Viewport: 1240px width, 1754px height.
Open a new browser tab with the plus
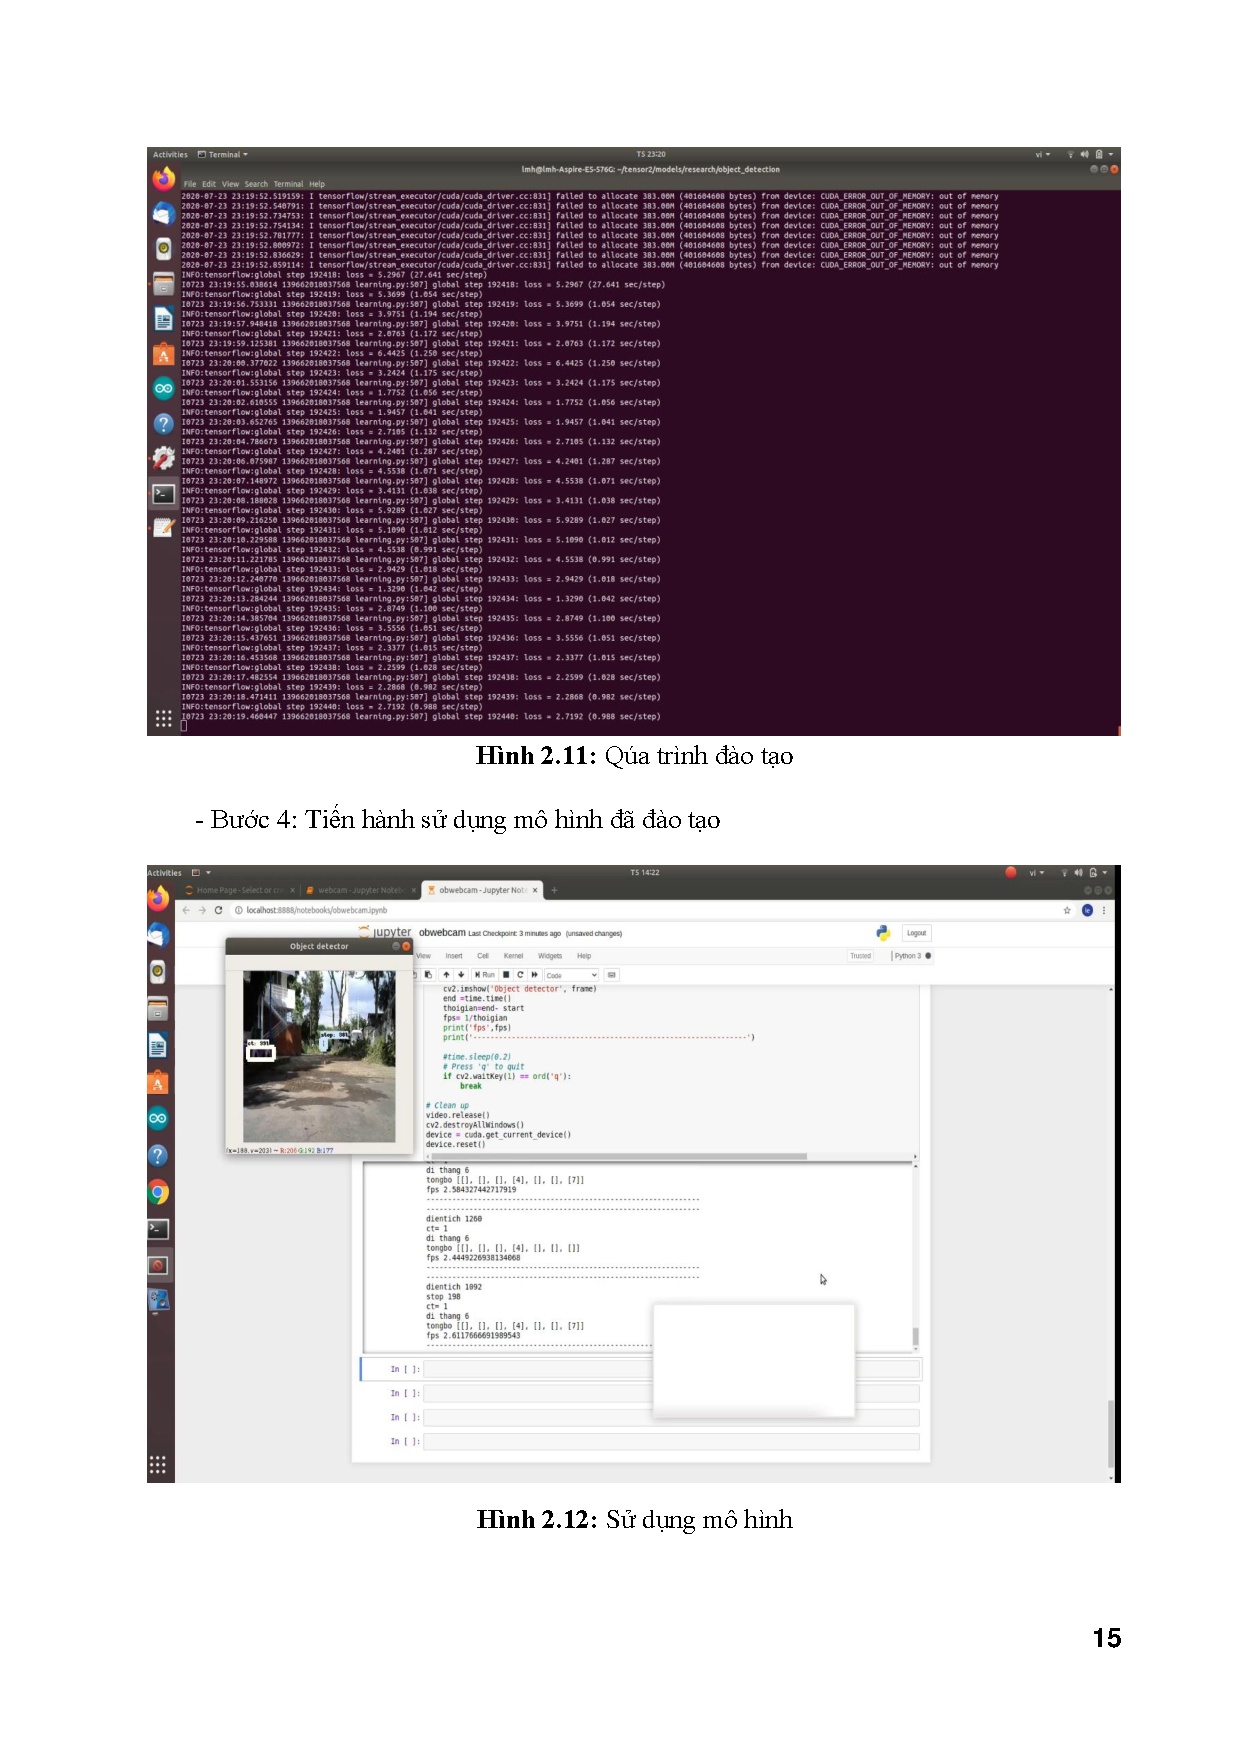(554, 890)
